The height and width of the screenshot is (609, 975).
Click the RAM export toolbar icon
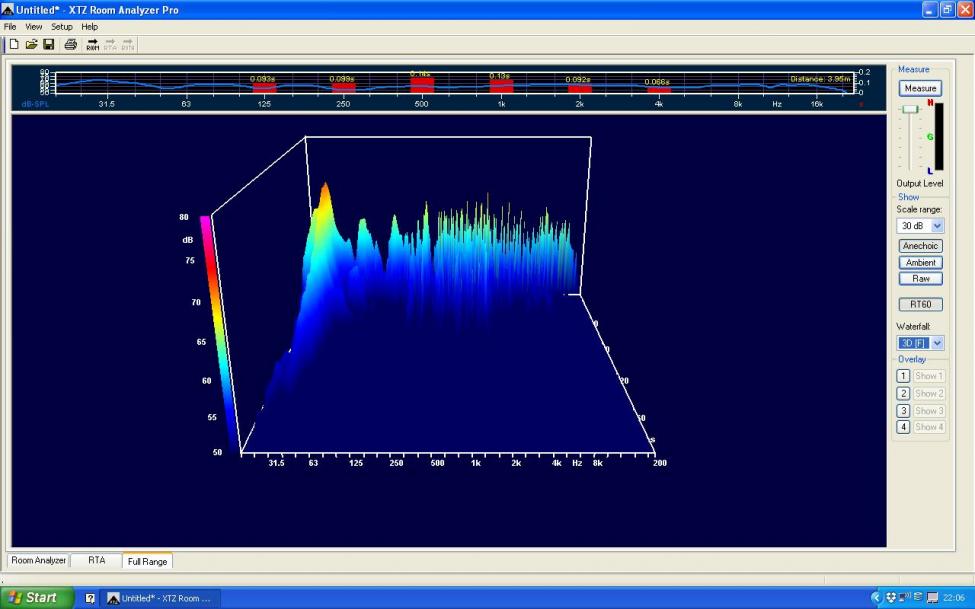[93, 44]
